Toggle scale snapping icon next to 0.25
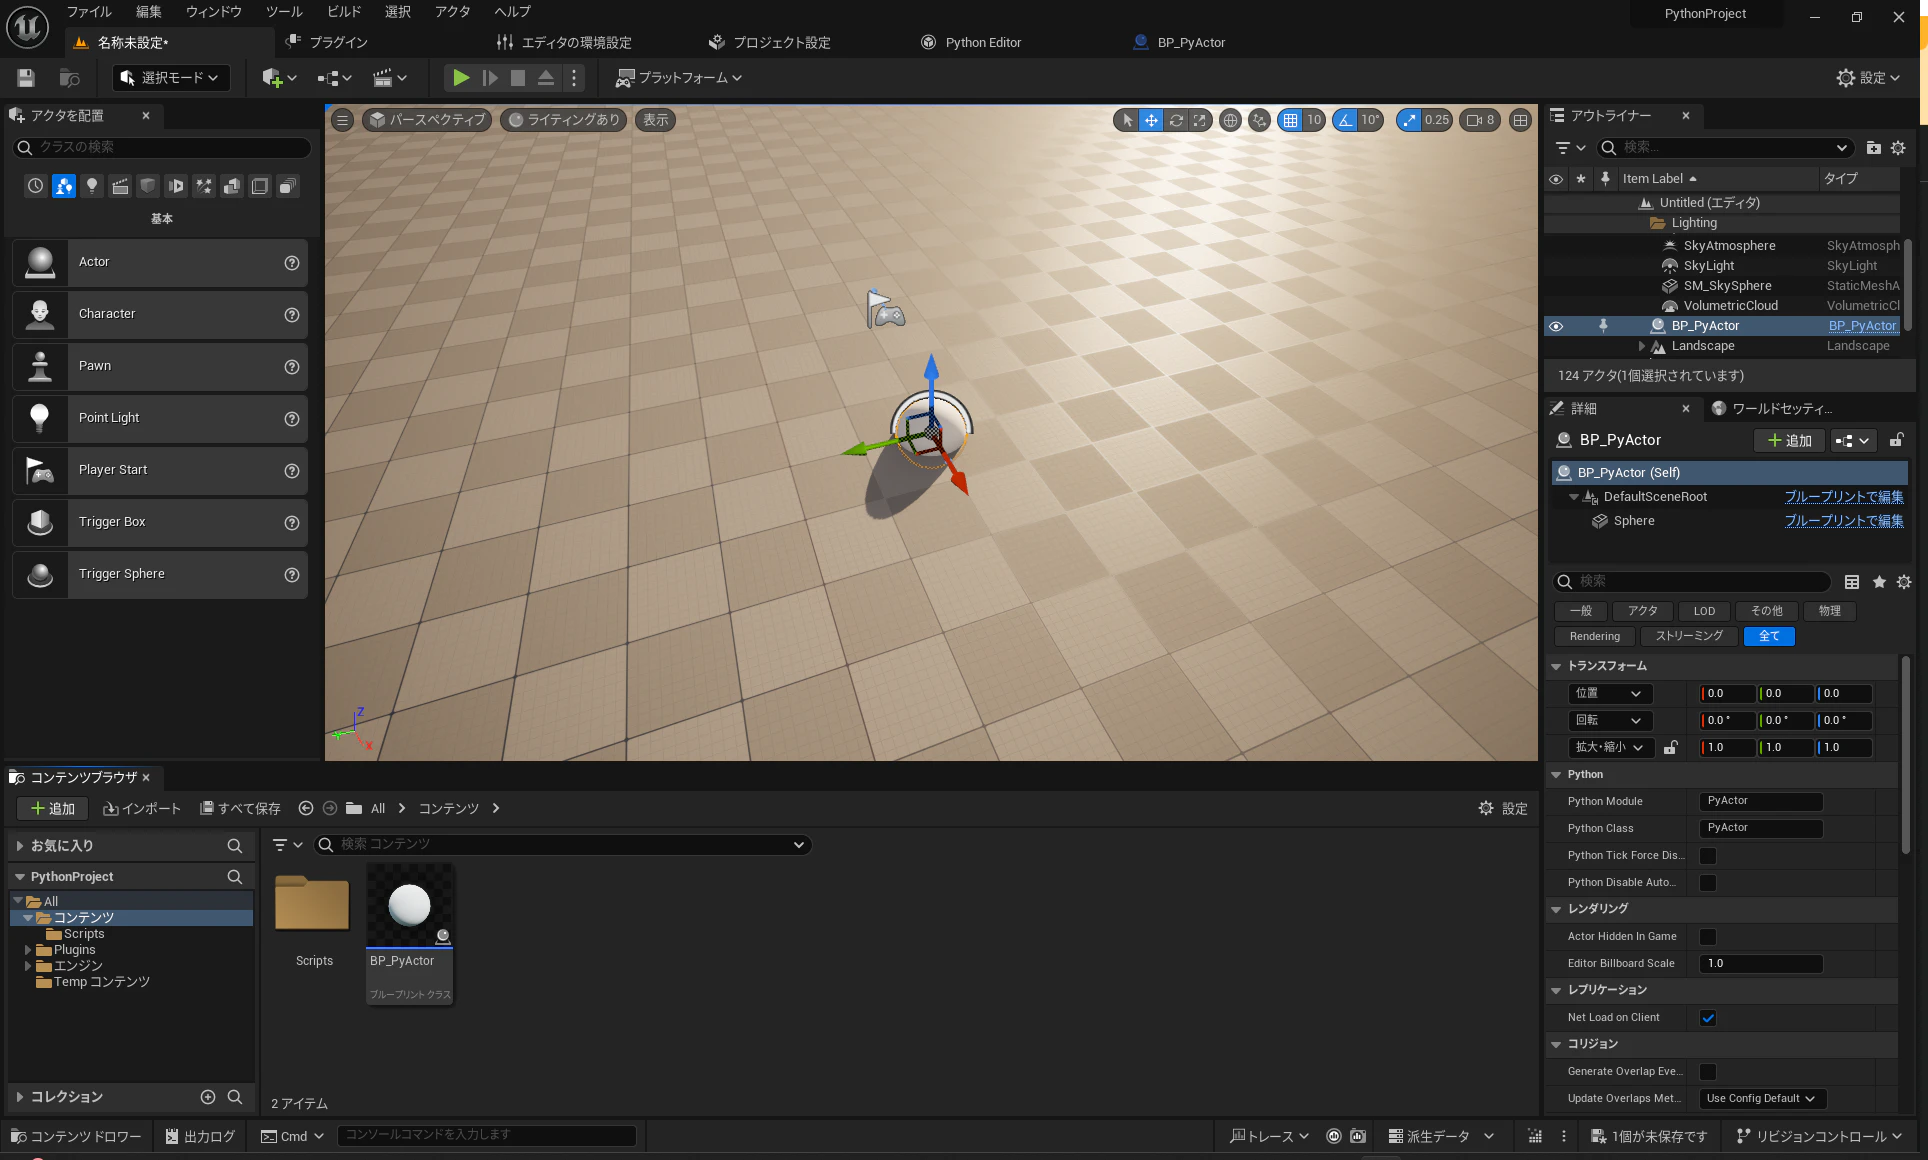This screenshot has width=1928, height=1160. [x=1409, y=120]
